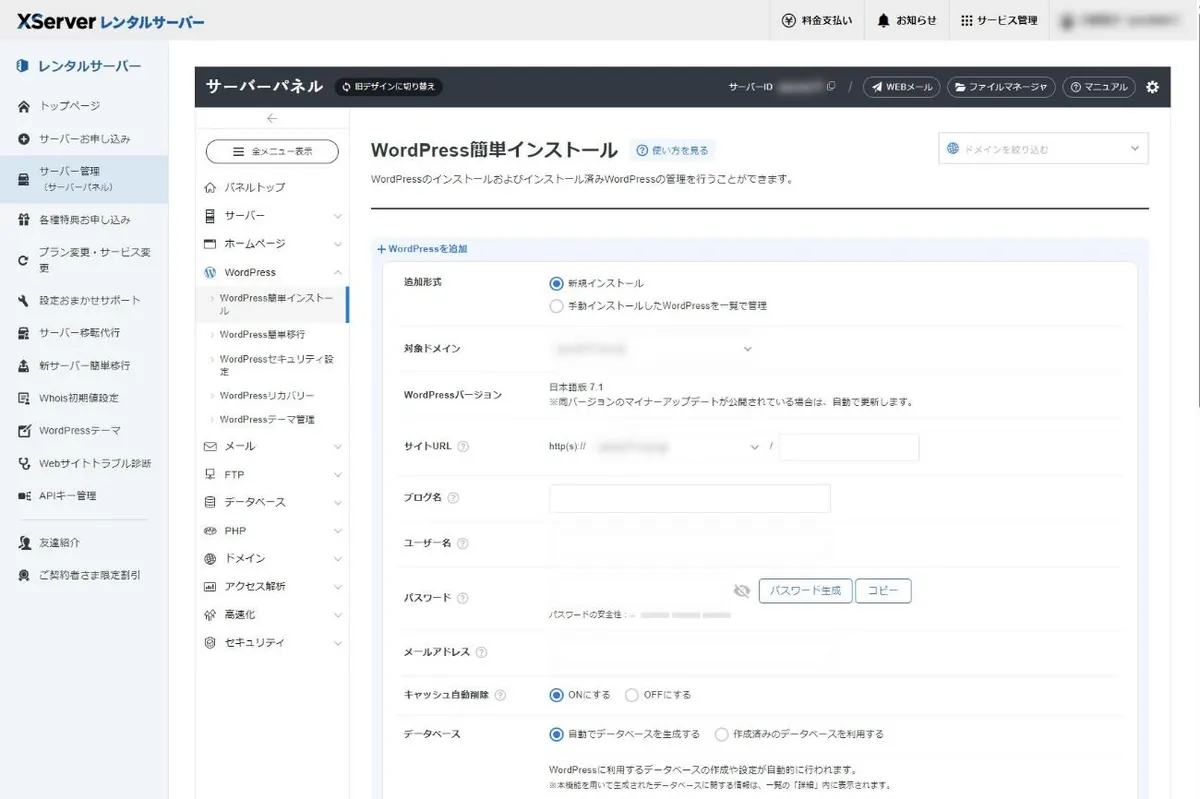Select 新規インストール radio button
1200x799 pixels.
557,283
